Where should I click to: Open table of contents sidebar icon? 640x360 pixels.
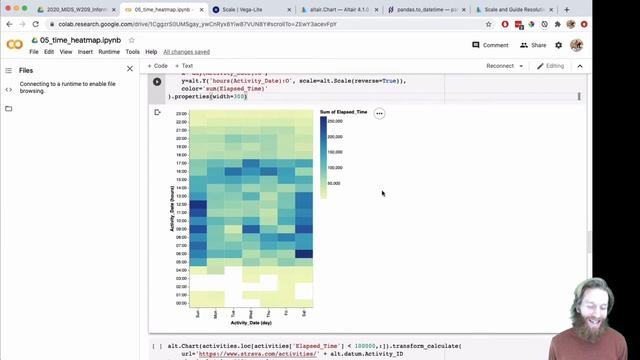[x=9, y=71]
